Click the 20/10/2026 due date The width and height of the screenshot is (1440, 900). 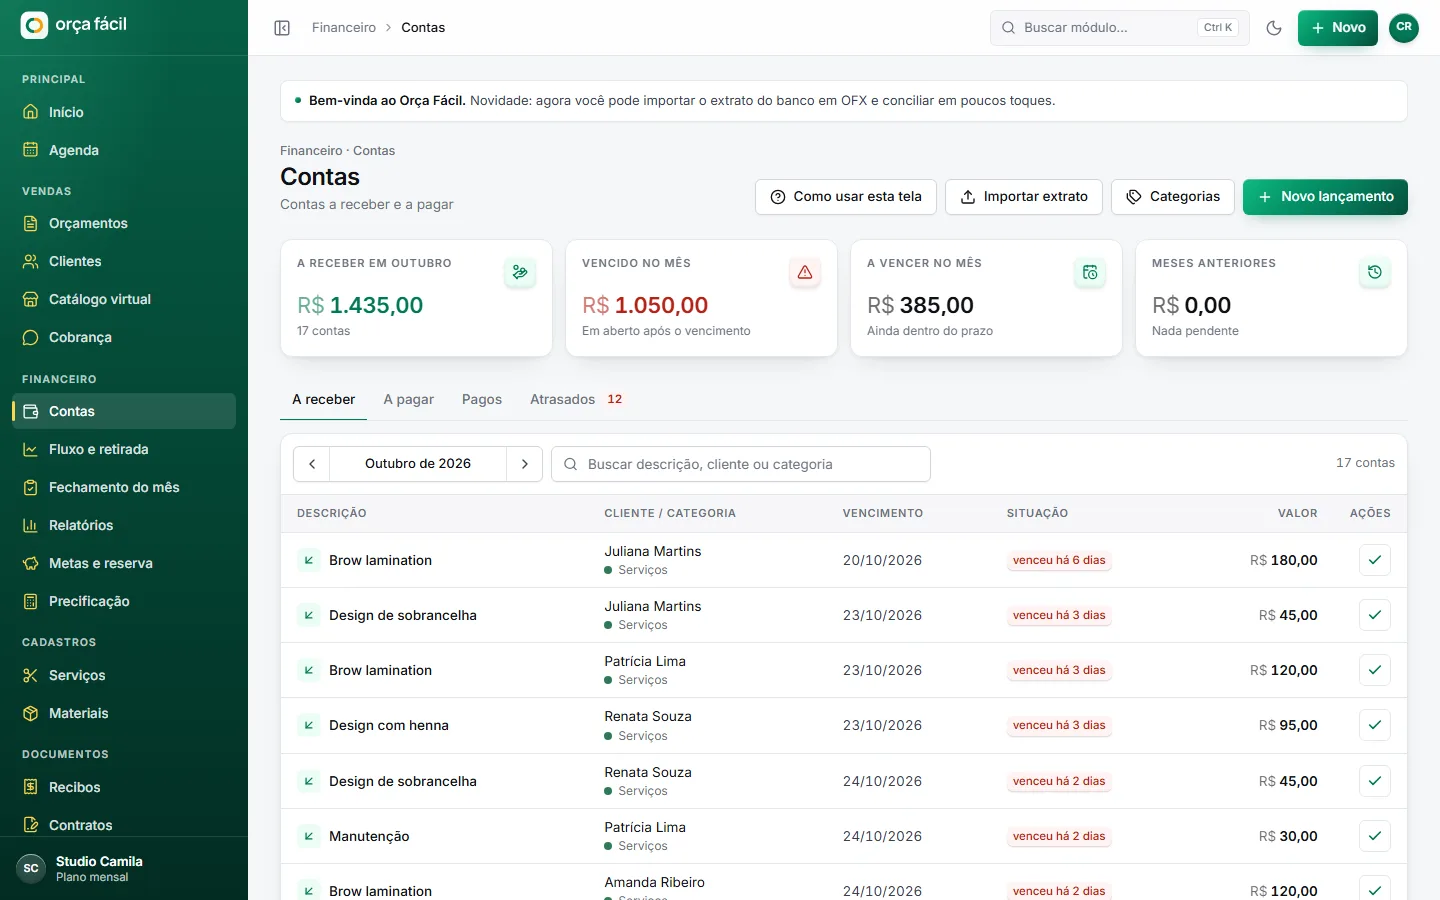(x=882, y=560)
